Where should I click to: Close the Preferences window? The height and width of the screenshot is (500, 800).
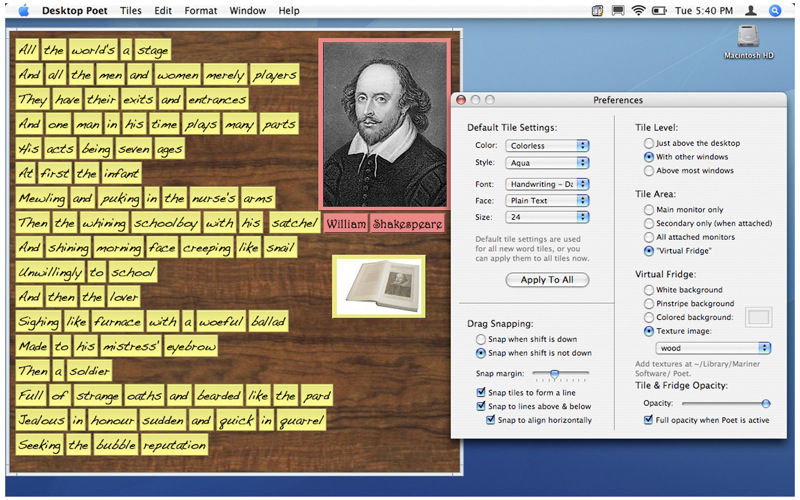pos(461,100)
